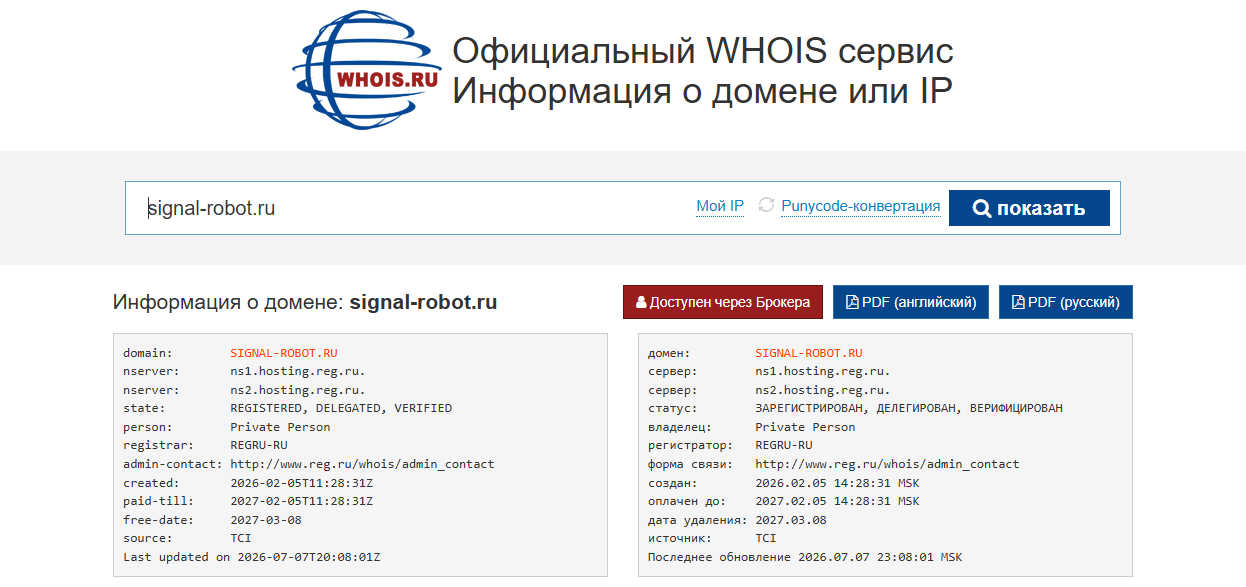Viewport: 1246px width, 587px height.
Task: Click the форма связи URL in Russian panel
Action: [887, 464]
